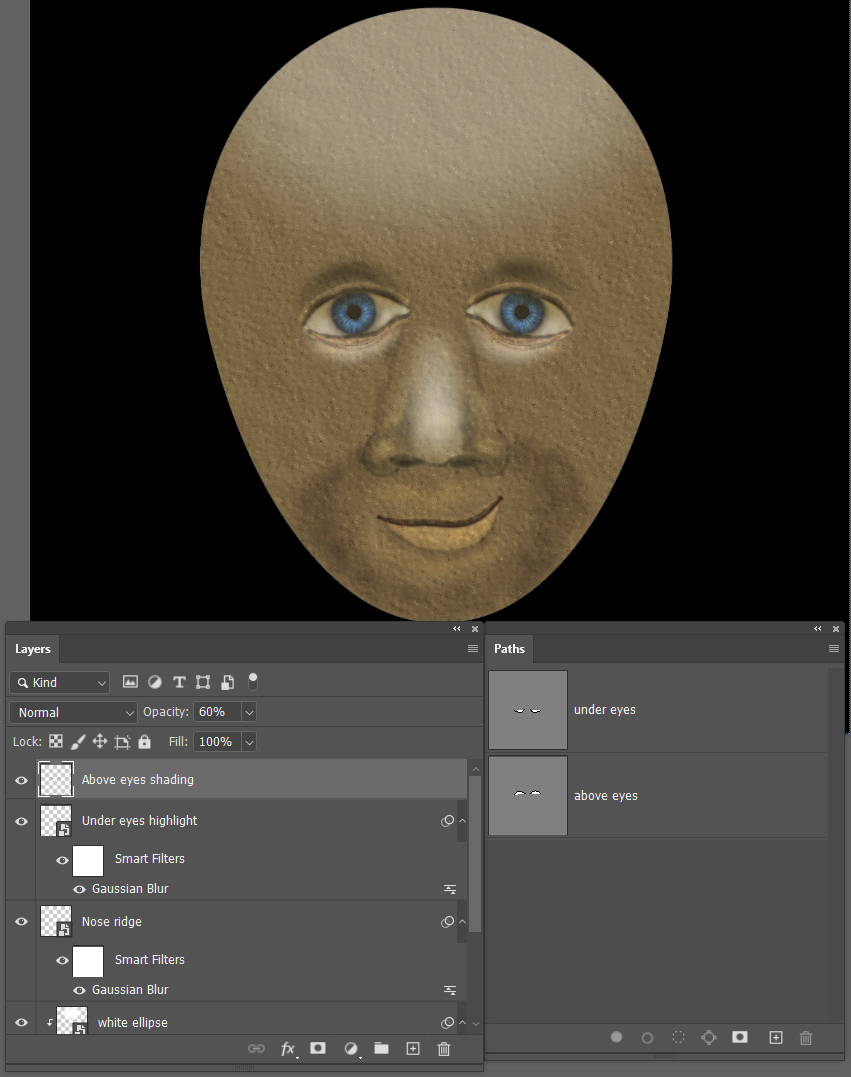Create a new group with the folder icon
The height and width of the screenshot is (1077, 851).
tap(381, 1049)
